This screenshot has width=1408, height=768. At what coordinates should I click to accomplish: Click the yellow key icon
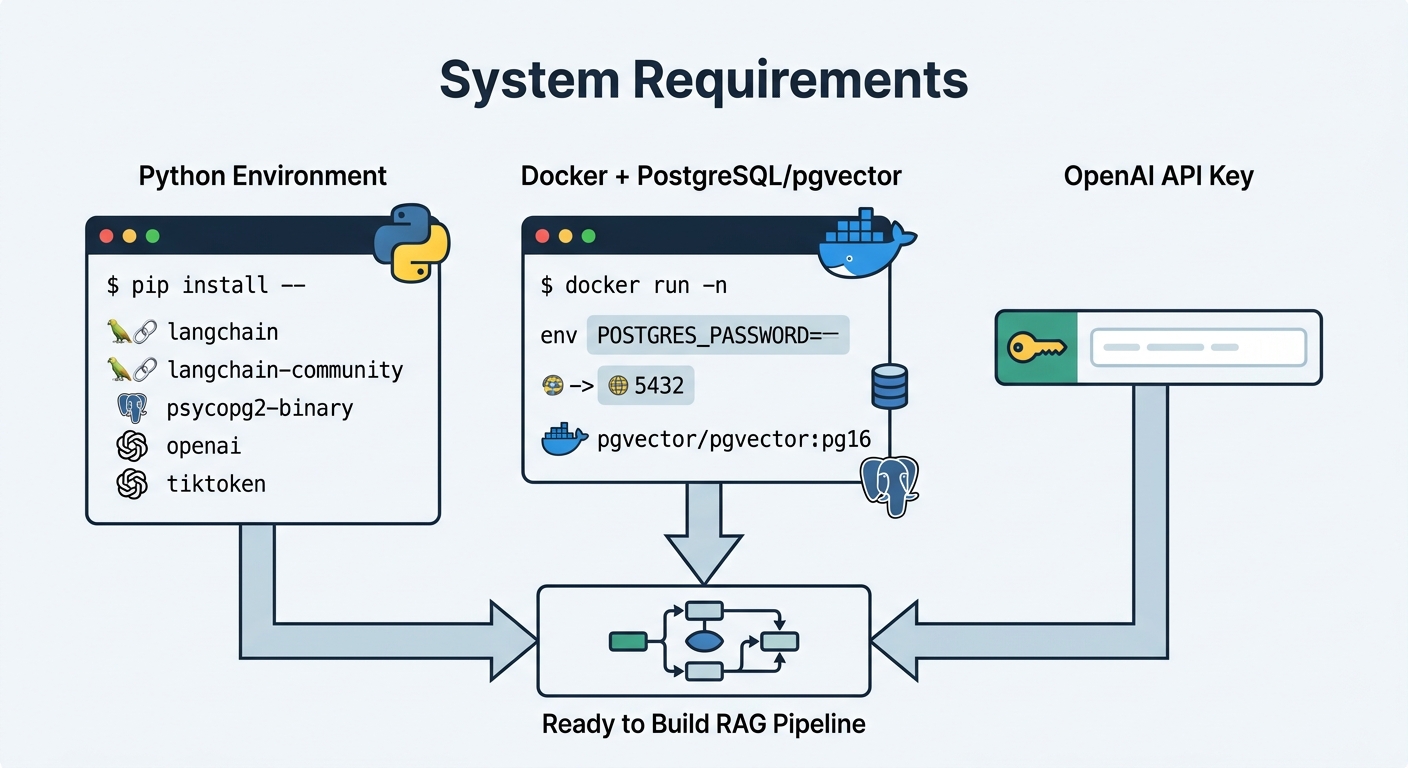[1037, 348]
